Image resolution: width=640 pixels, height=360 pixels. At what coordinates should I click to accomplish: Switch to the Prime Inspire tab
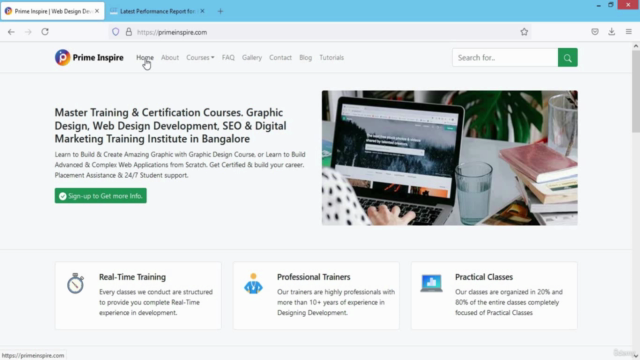52,11
